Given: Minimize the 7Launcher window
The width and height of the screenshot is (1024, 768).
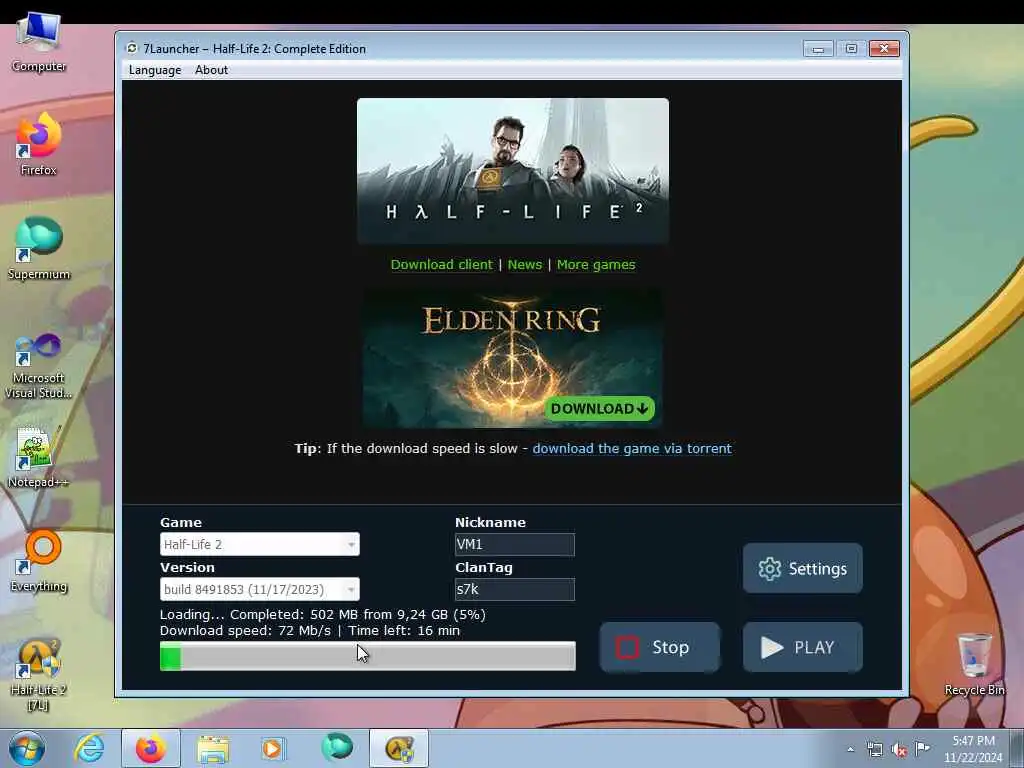Looking at the screenshot, I should 818,49.
